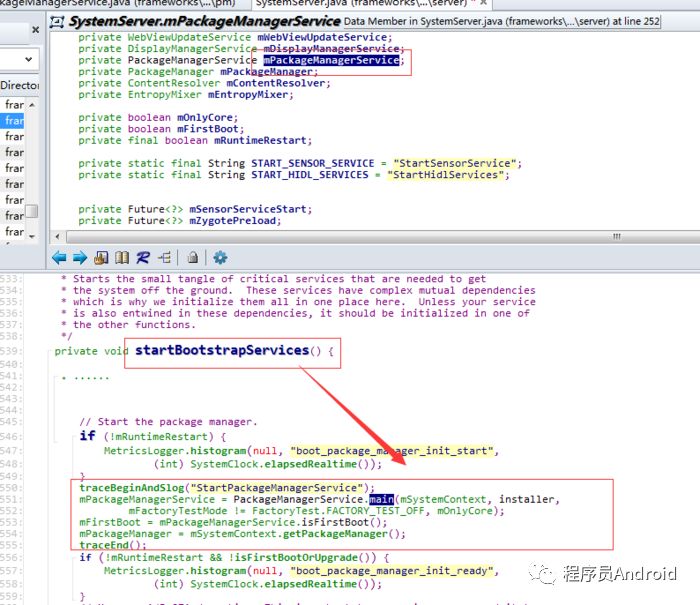
Task: Click the startBootstrapServices method name
Action: pyautogui.click(x=222, y=350)
